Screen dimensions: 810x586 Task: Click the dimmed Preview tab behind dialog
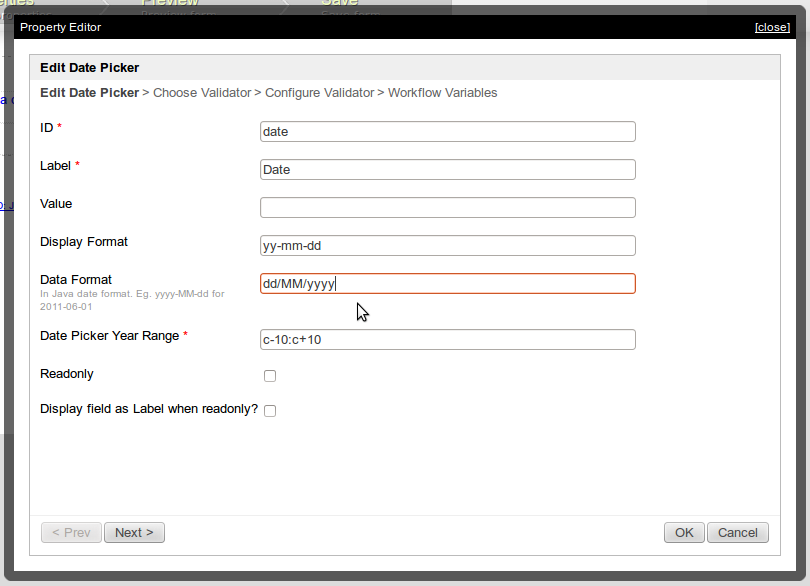tap(170, 5)
